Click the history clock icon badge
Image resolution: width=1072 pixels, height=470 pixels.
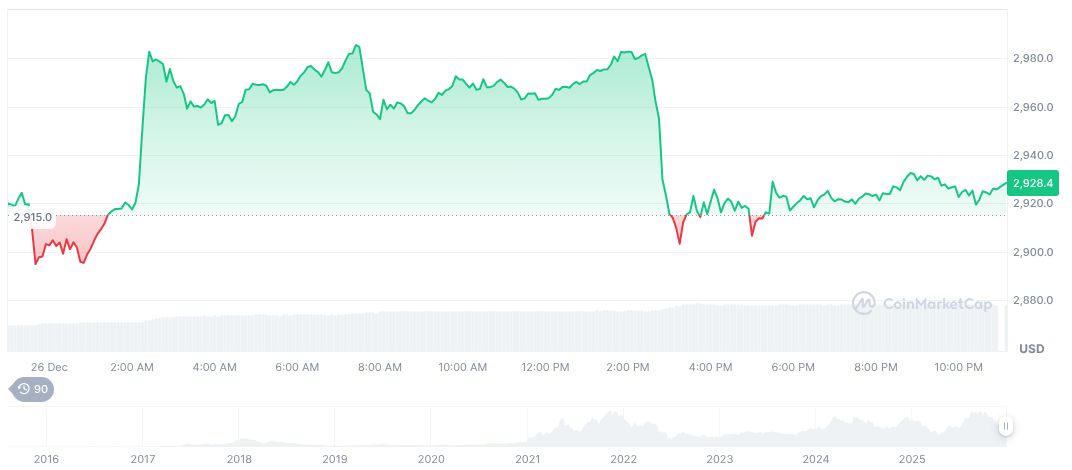31,389
